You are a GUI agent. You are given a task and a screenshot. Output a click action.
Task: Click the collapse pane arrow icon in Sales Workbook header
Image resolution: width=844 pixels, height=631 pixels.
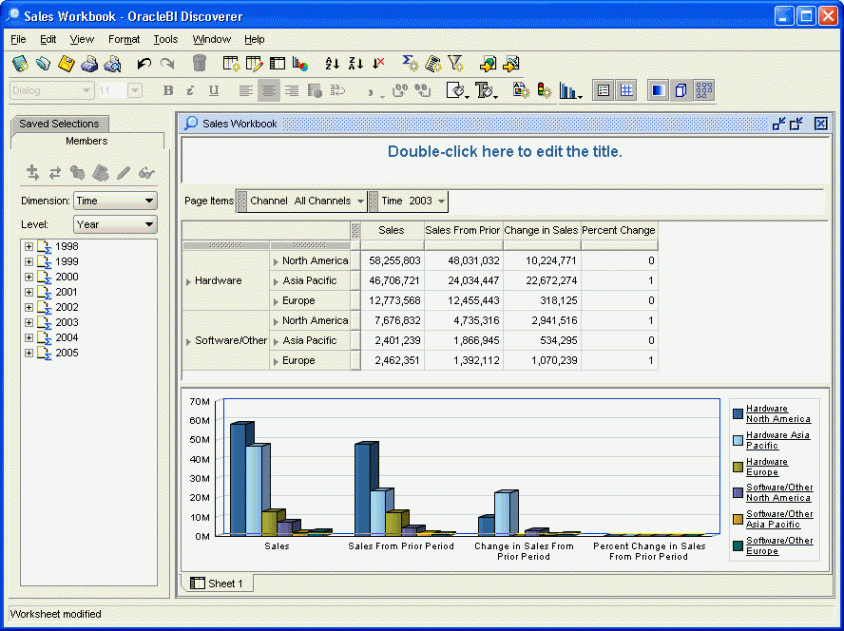point(778,124)
